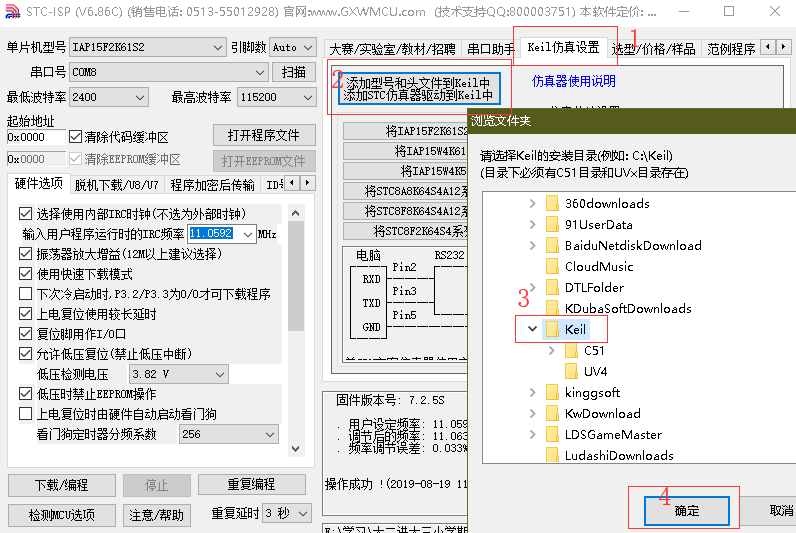Click 注意/帮助 button
The height and width of the screenshot is (533, 796).
[156, 515]
